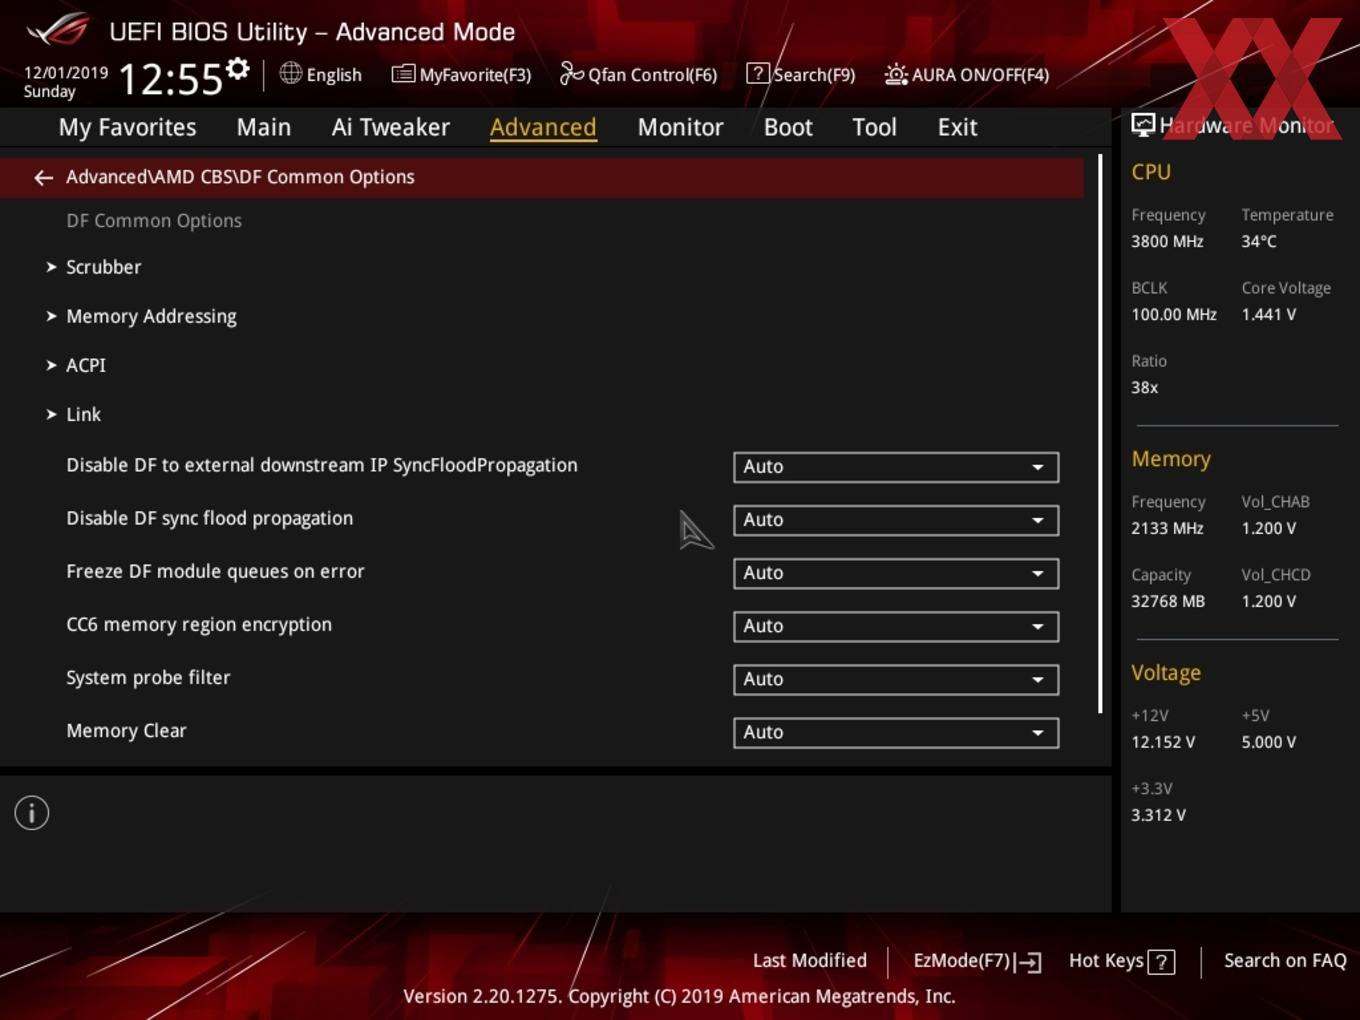Screen dimensions: 1360x1020
Task: Click memory frequency value 2133 MHz
Action: (1167, 529)
